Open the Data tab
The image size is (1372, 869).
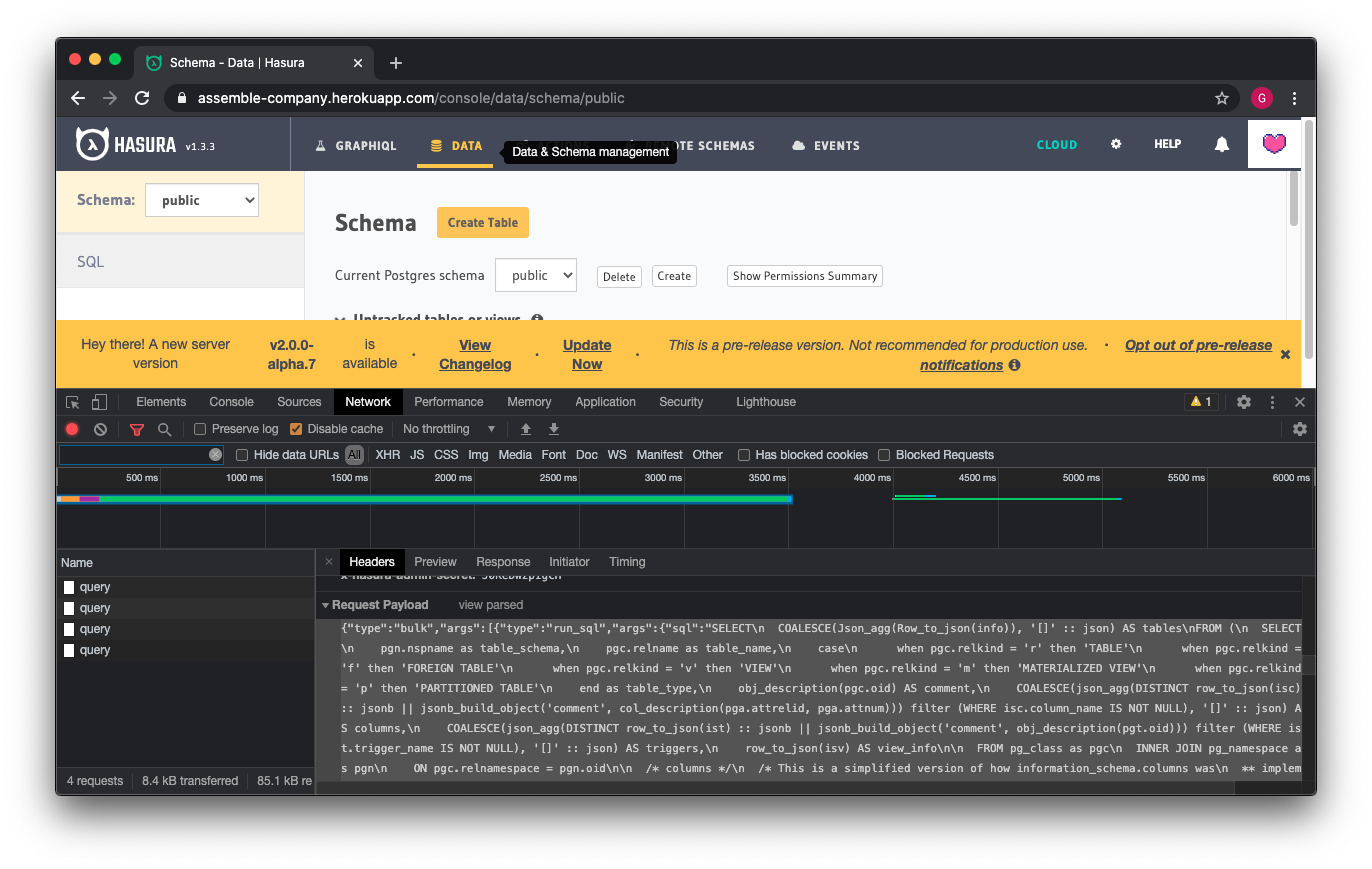pos(455,145)
